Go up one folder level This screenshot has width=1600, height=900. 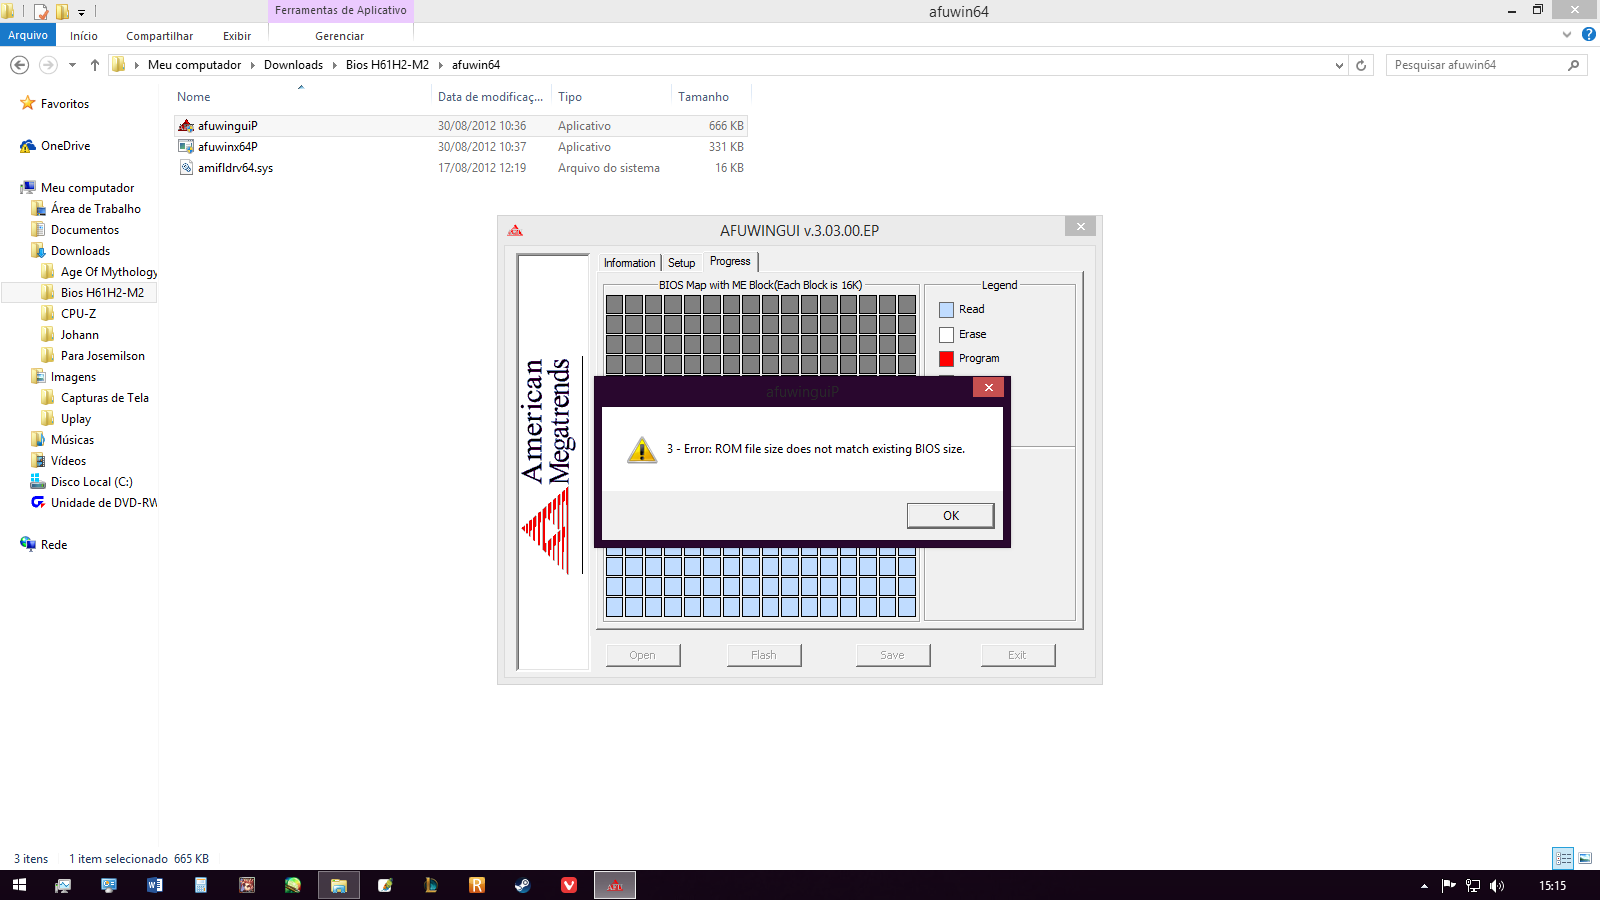(95, 65)
